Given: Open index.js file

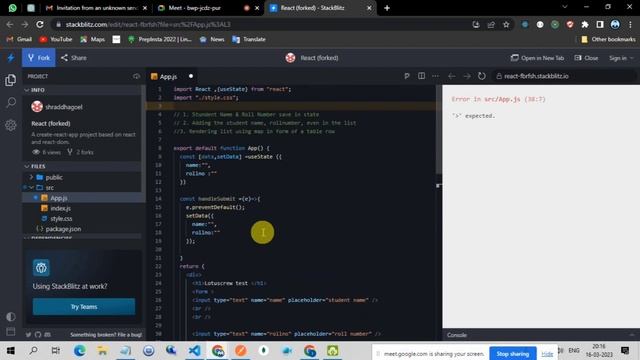Looking at the screenshot, I should click(60, 208).
